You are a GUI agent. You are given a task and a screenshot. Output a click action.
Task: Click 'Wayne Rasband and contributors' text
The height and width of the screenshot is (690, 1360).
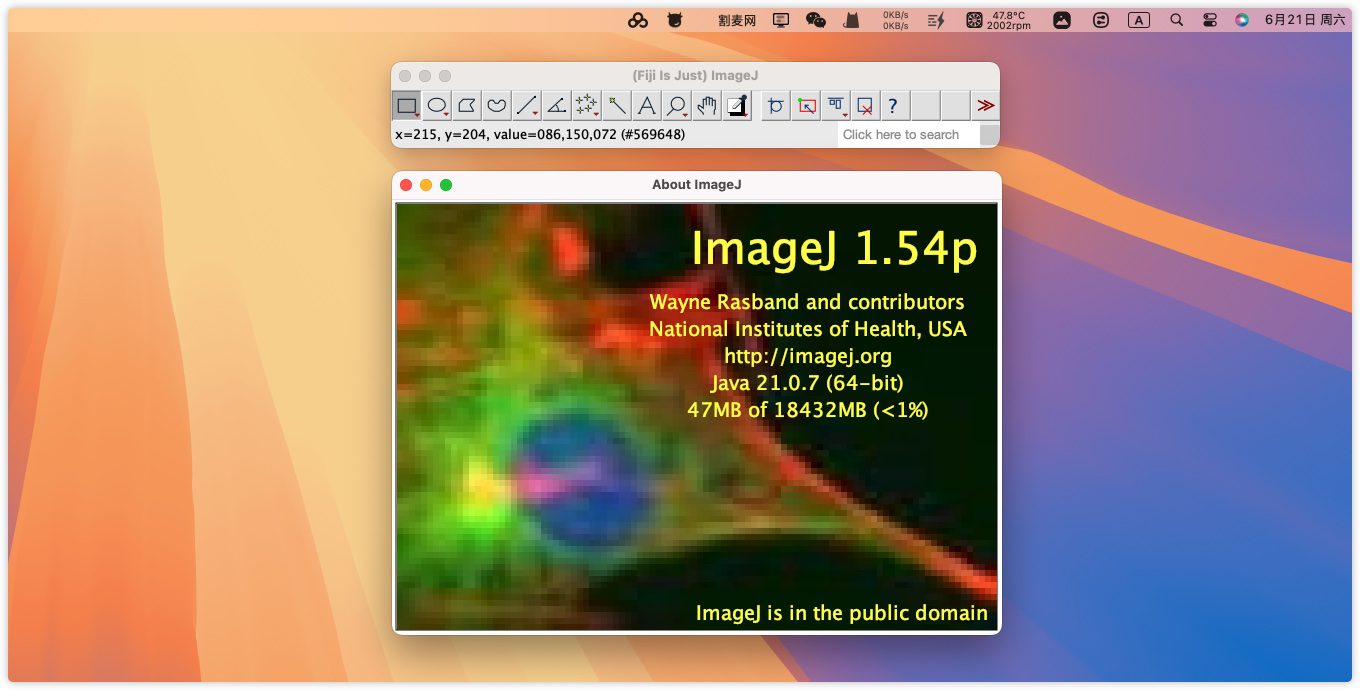(x=807, y=301)
